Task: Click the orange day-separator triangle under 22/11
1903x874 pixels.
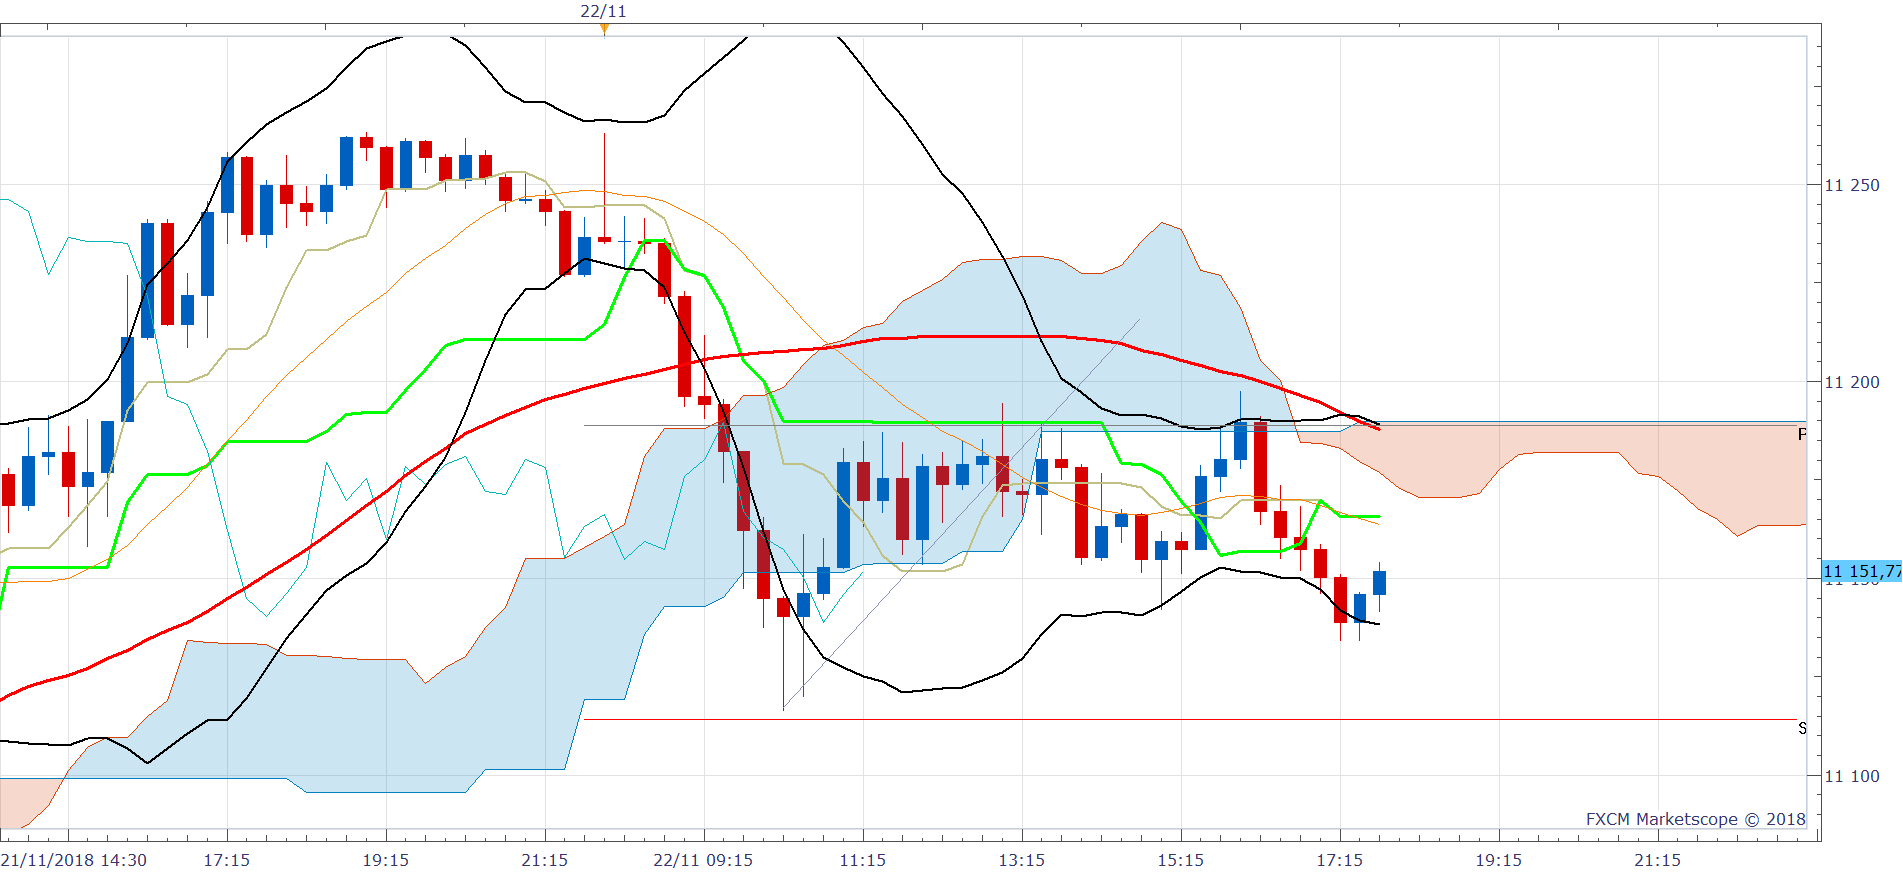Action: click(604, 29)
